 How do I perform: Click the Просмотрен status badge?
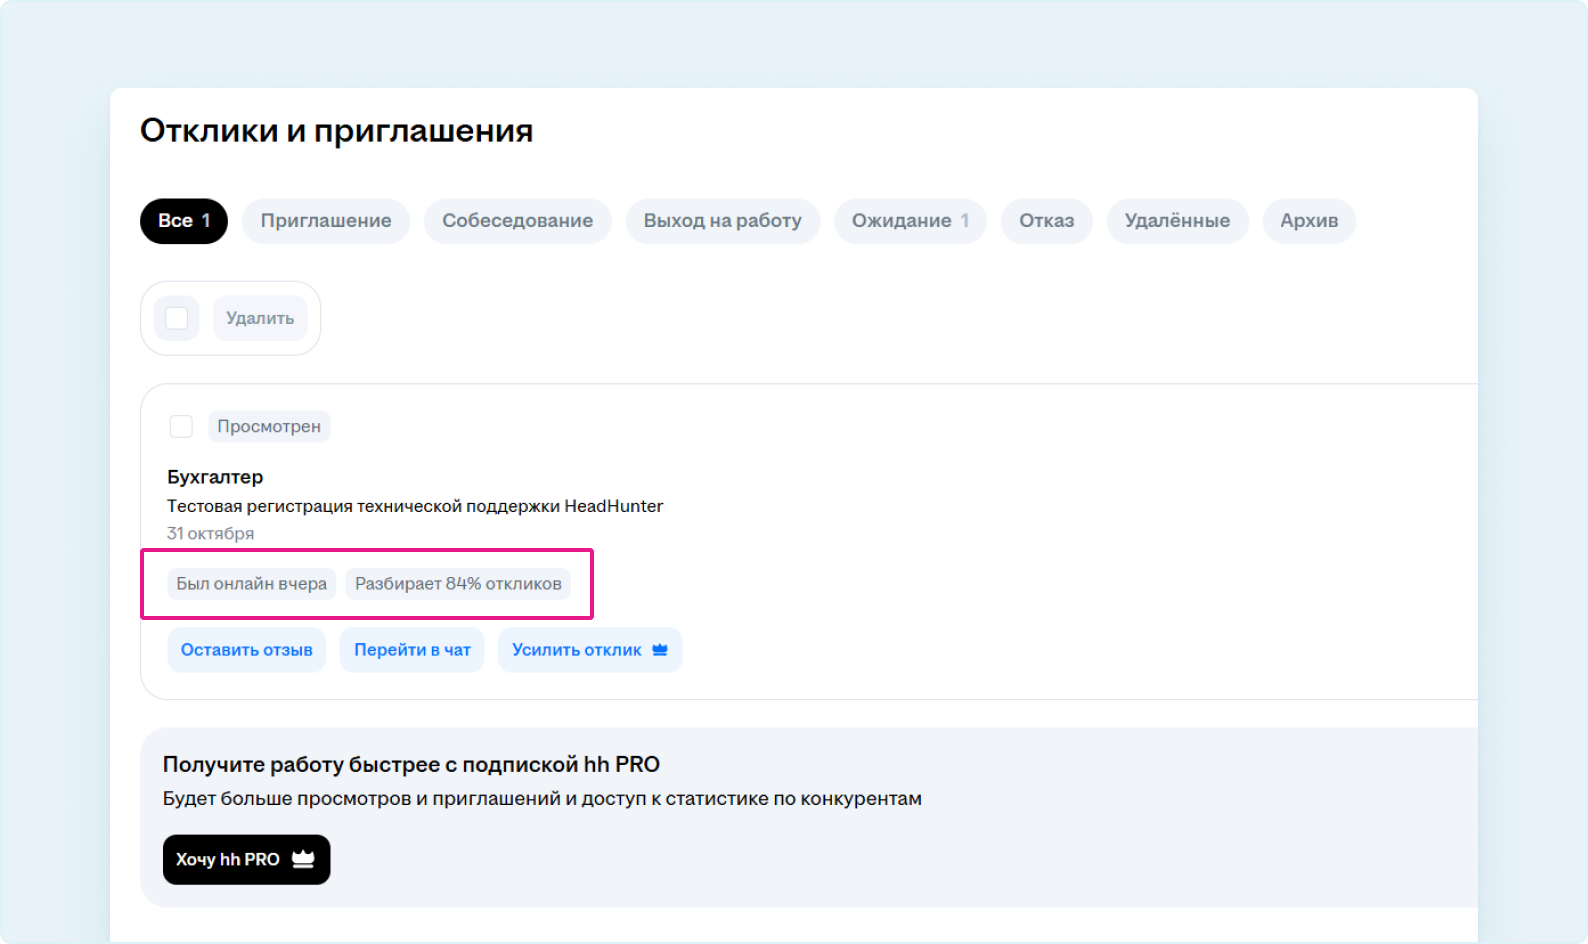click(x=269, y=427)
